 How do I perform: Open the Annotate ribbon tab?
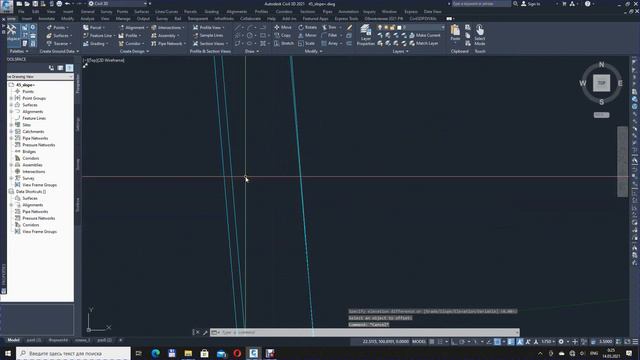[x=46, y=18]
